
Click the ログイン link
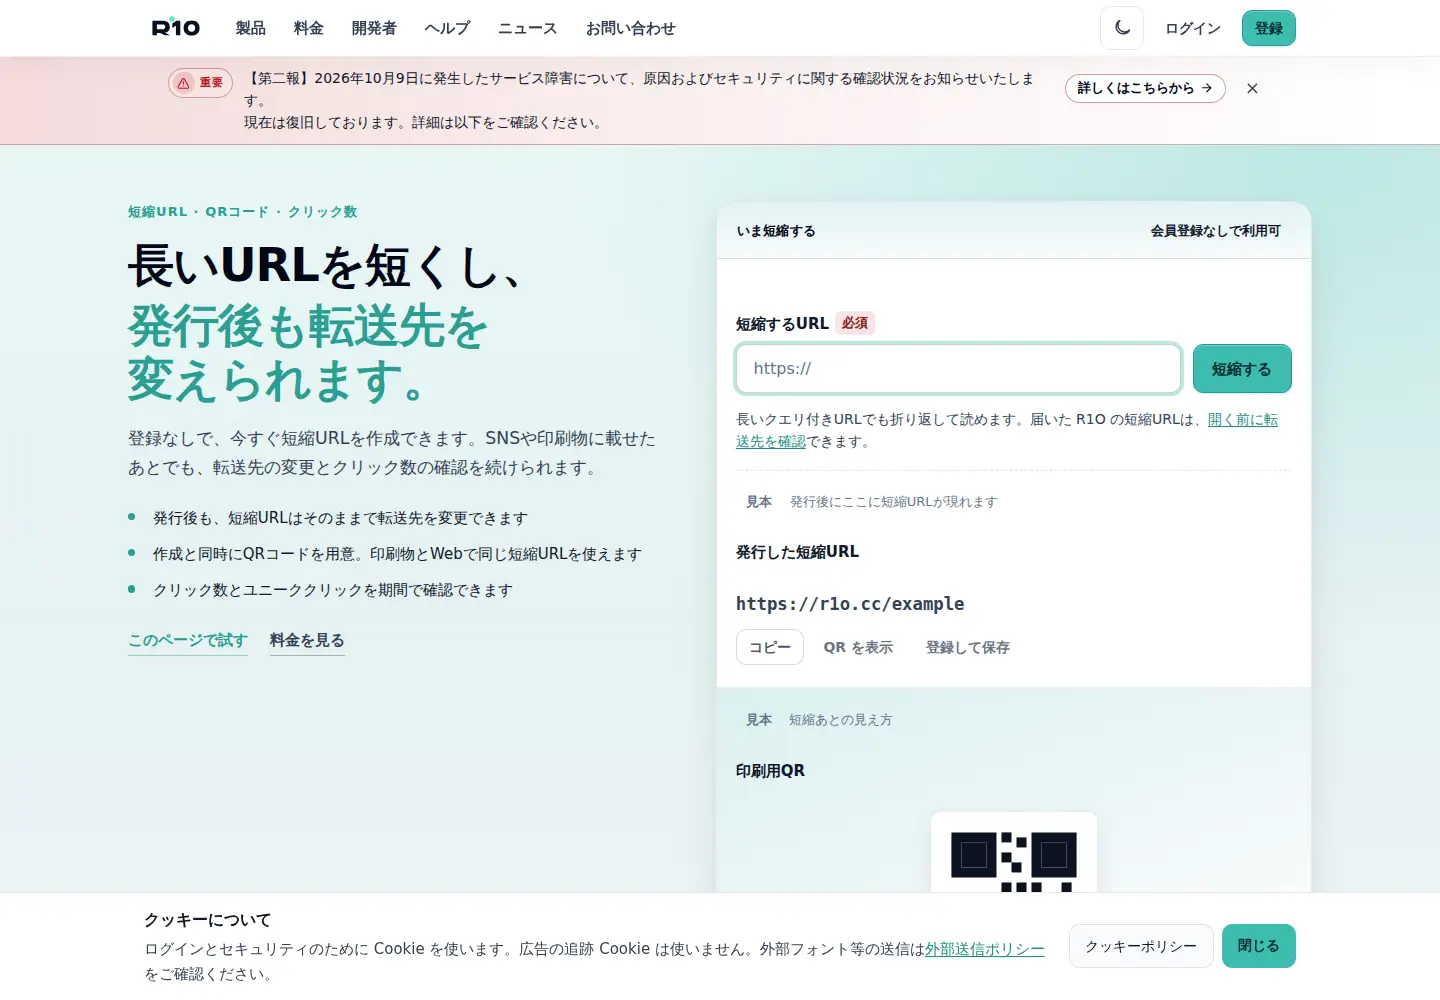(1192, 28)
